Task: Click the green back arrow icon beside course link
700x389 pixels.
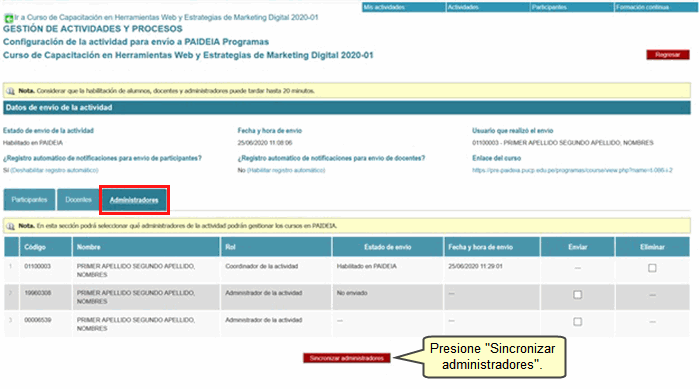Action: [x=8, y=18]
